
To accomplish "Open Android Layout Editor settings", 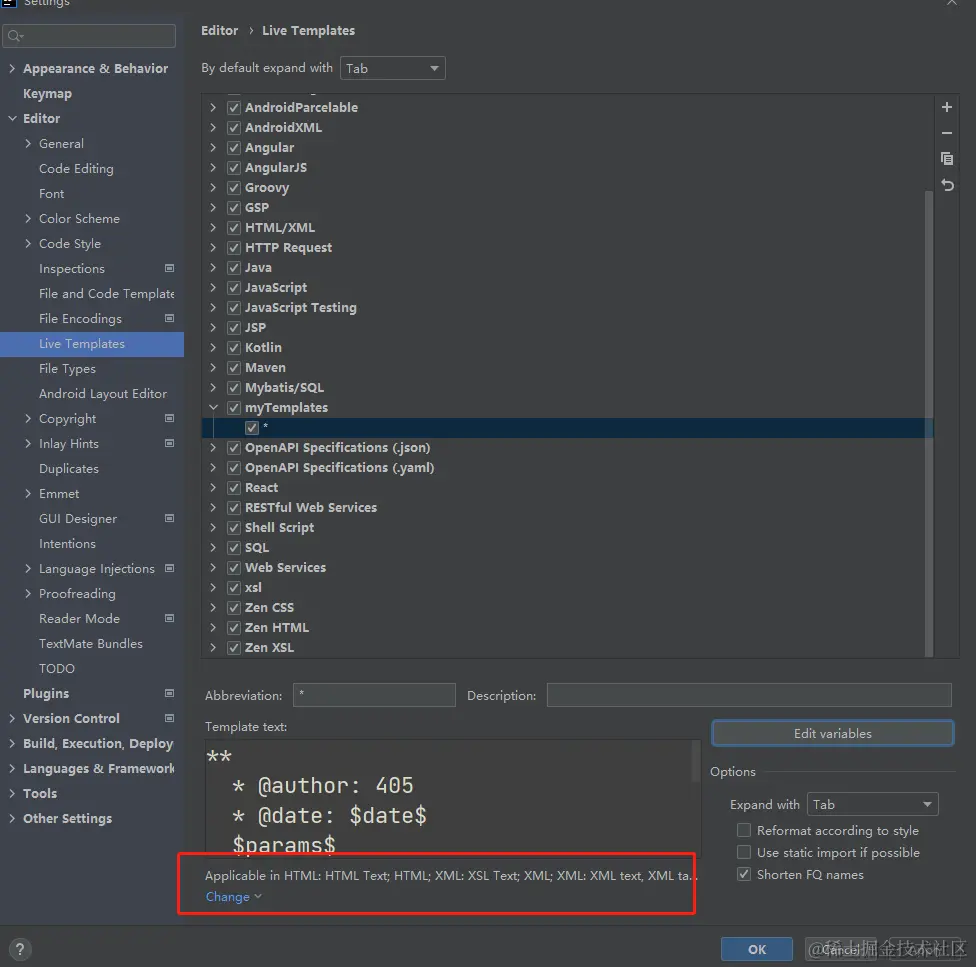I will point(103,393).
